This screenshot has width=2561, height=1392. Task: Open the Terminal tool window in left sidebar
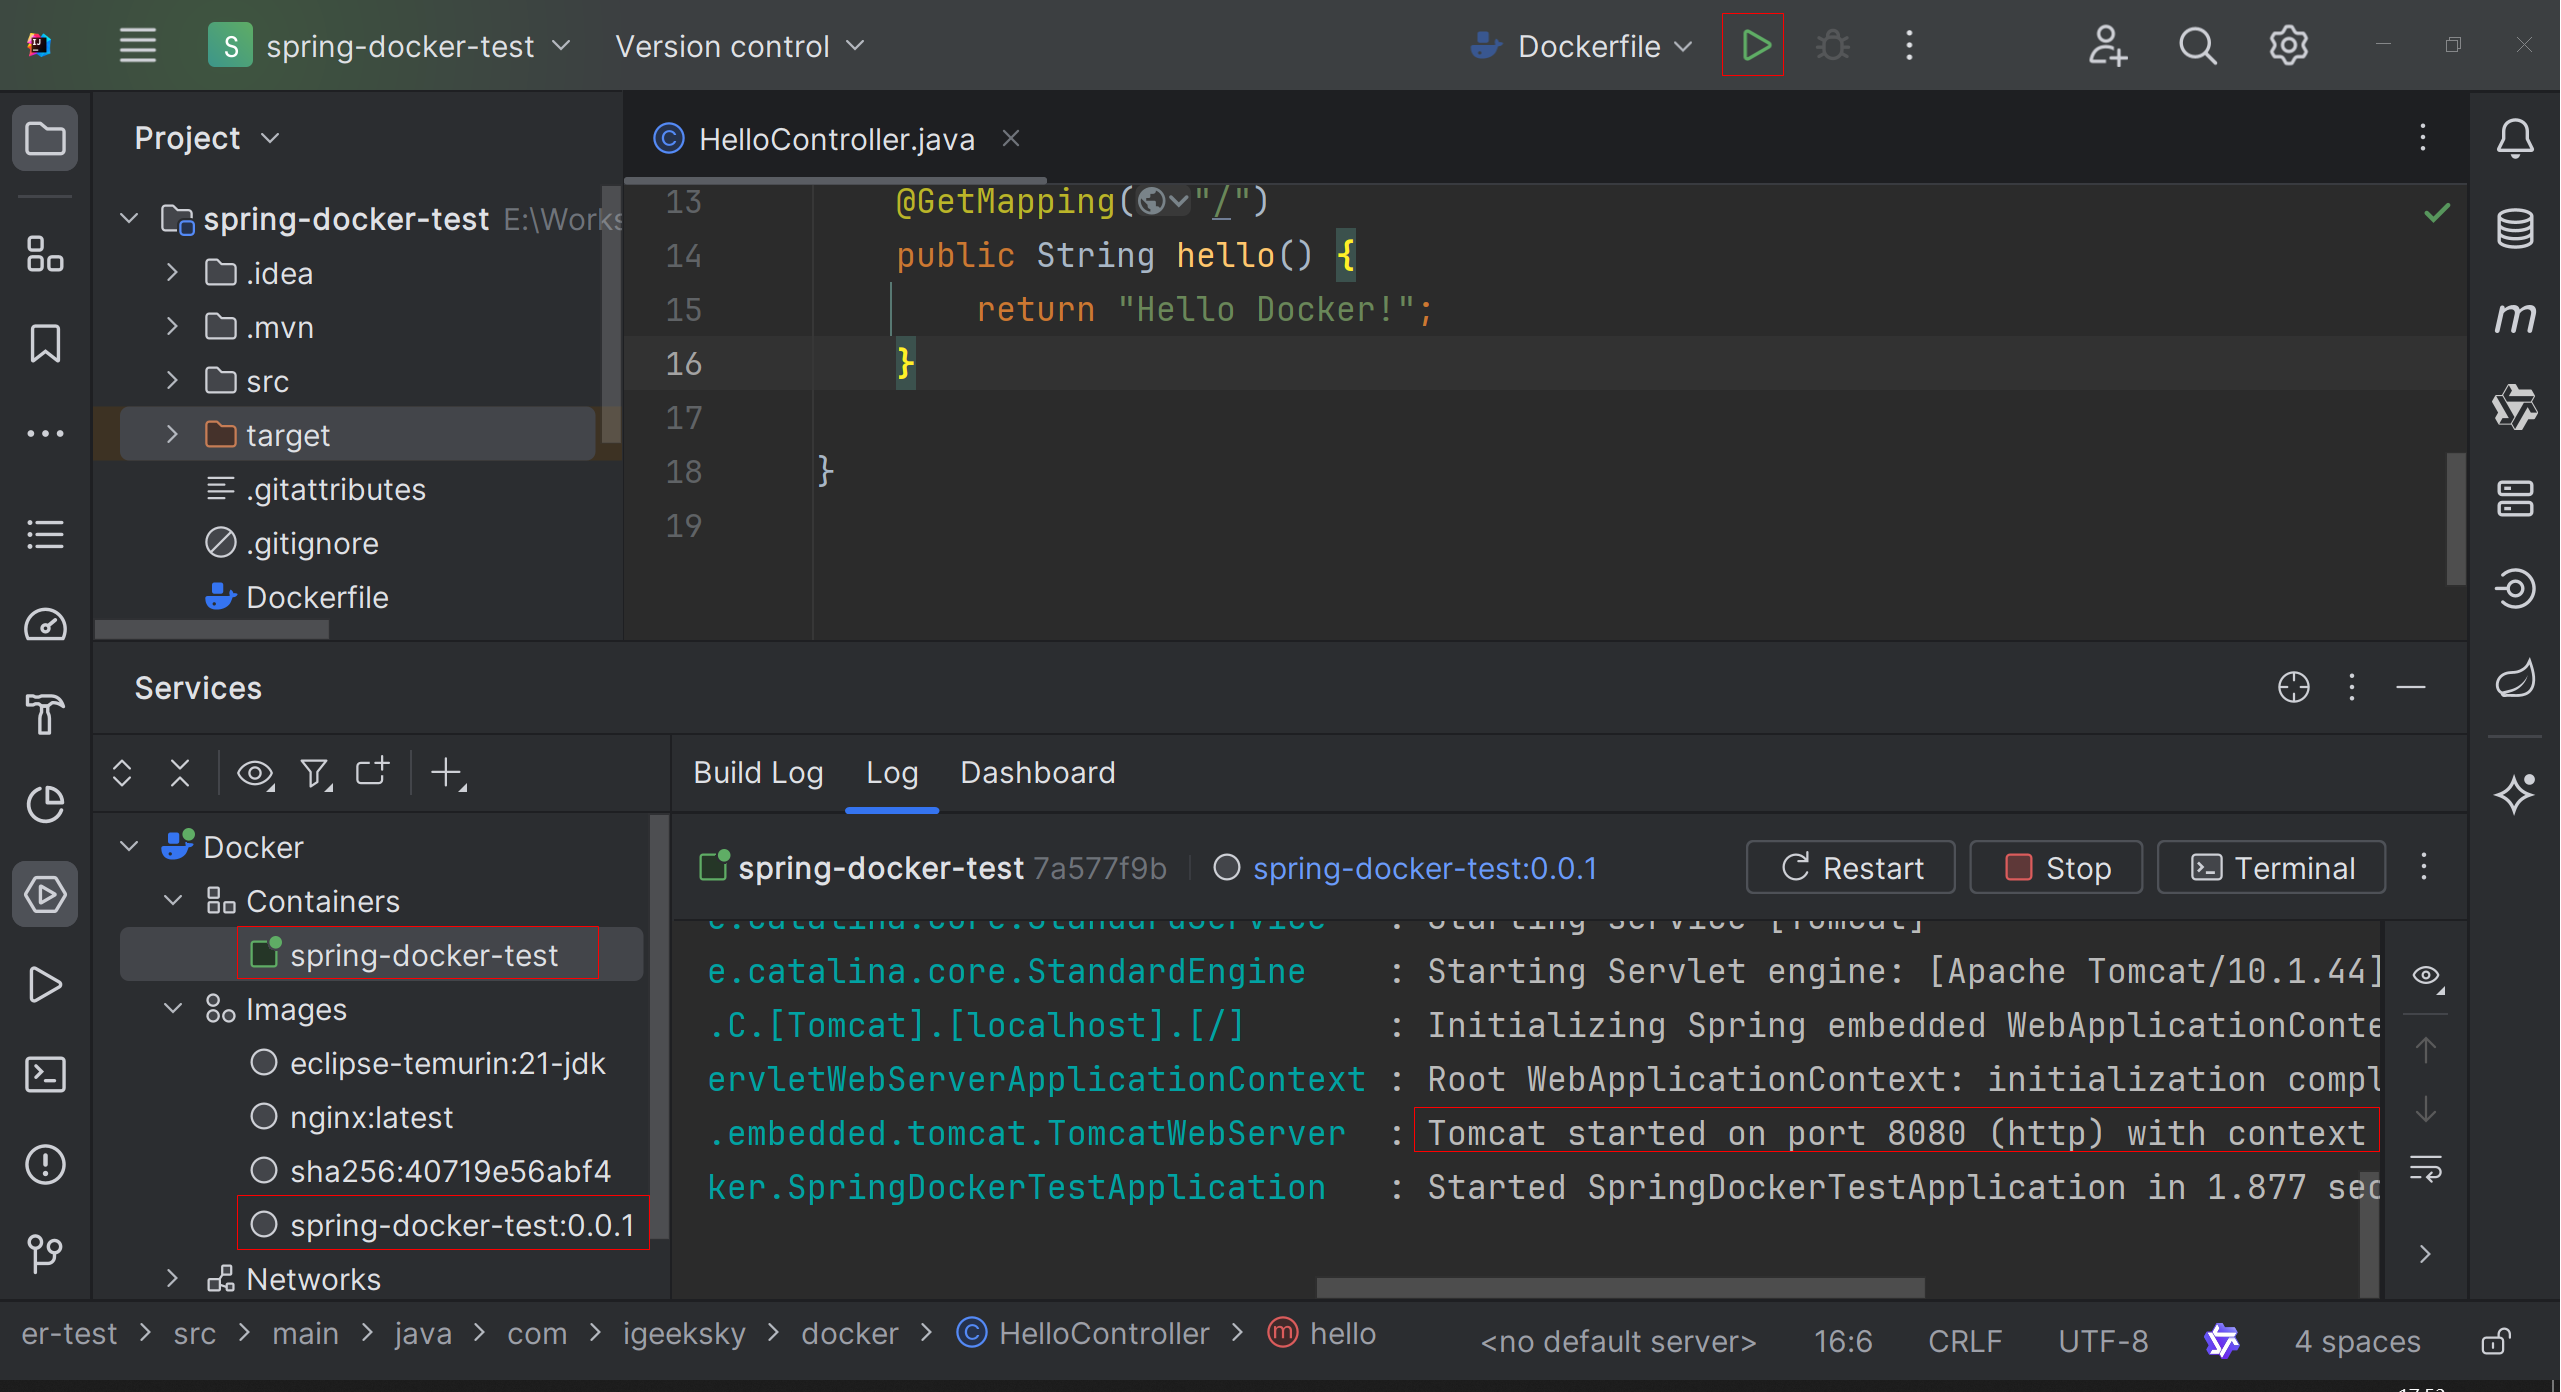(45, 1075)
